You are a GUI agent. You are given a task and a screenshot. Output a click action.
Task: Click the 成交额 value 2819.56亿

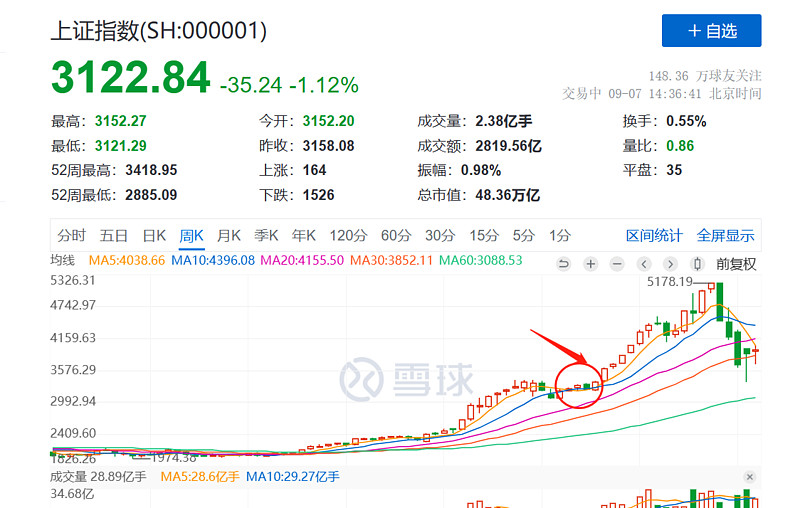(x=508, y=146)
